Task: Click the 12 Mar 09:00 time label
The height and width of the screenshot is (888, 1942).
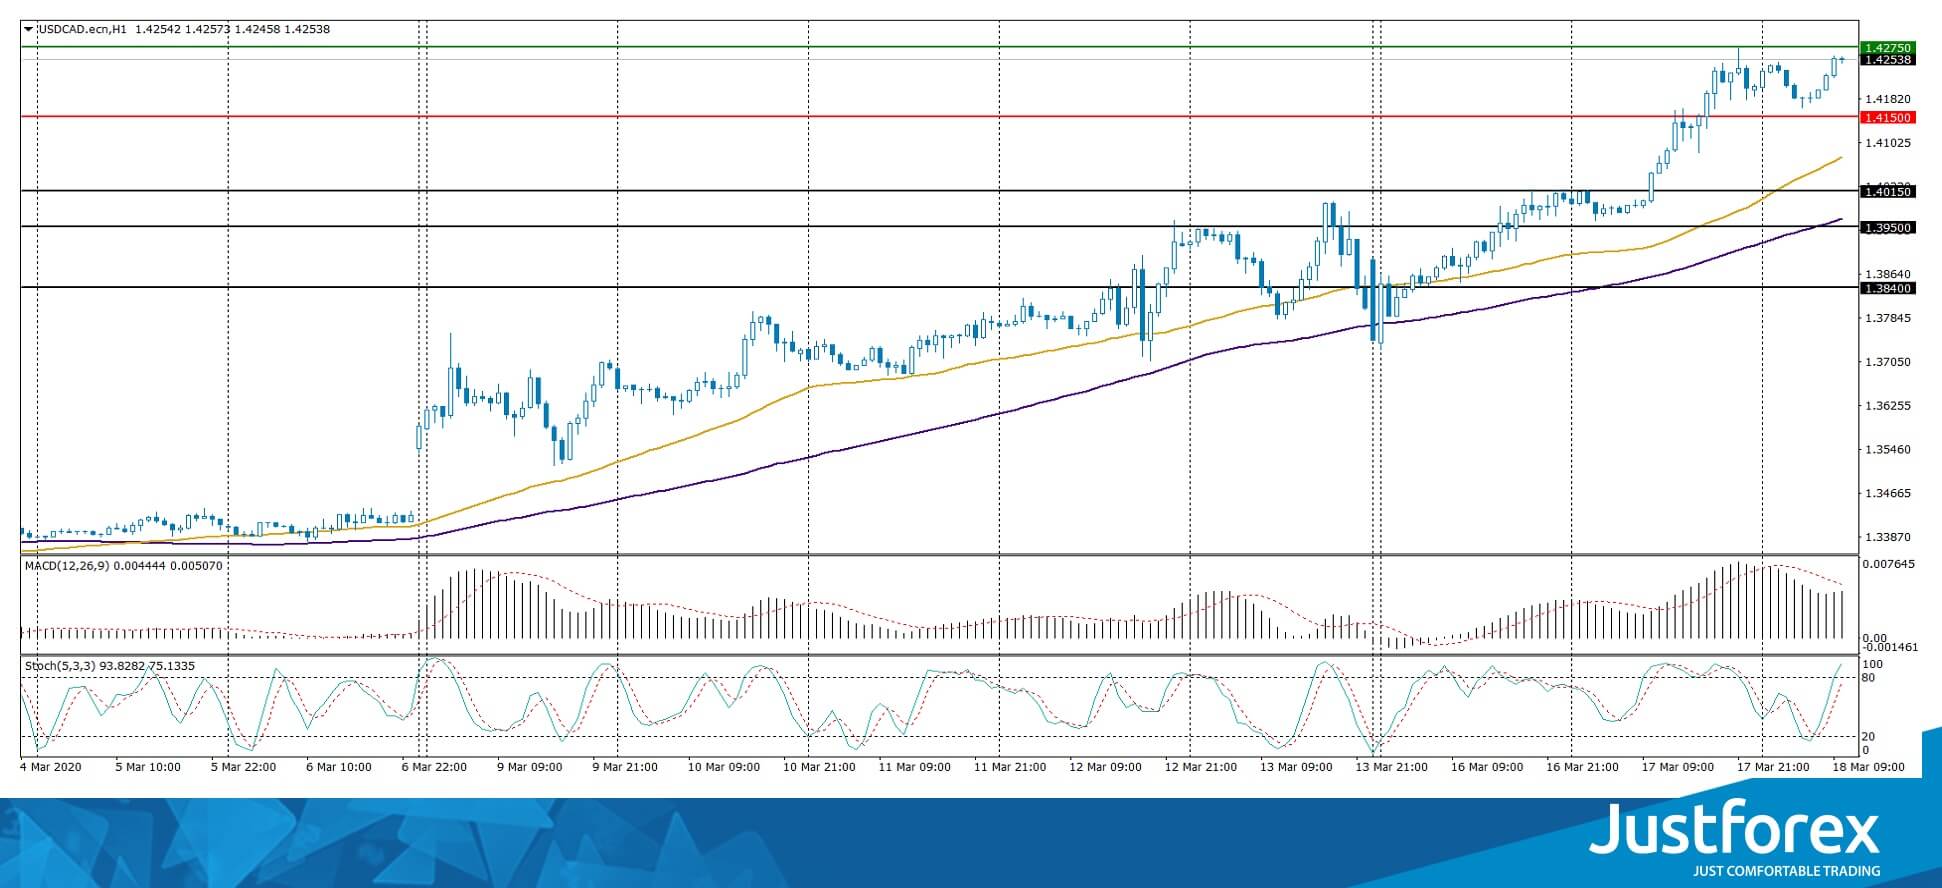Action: (1105, 768)
